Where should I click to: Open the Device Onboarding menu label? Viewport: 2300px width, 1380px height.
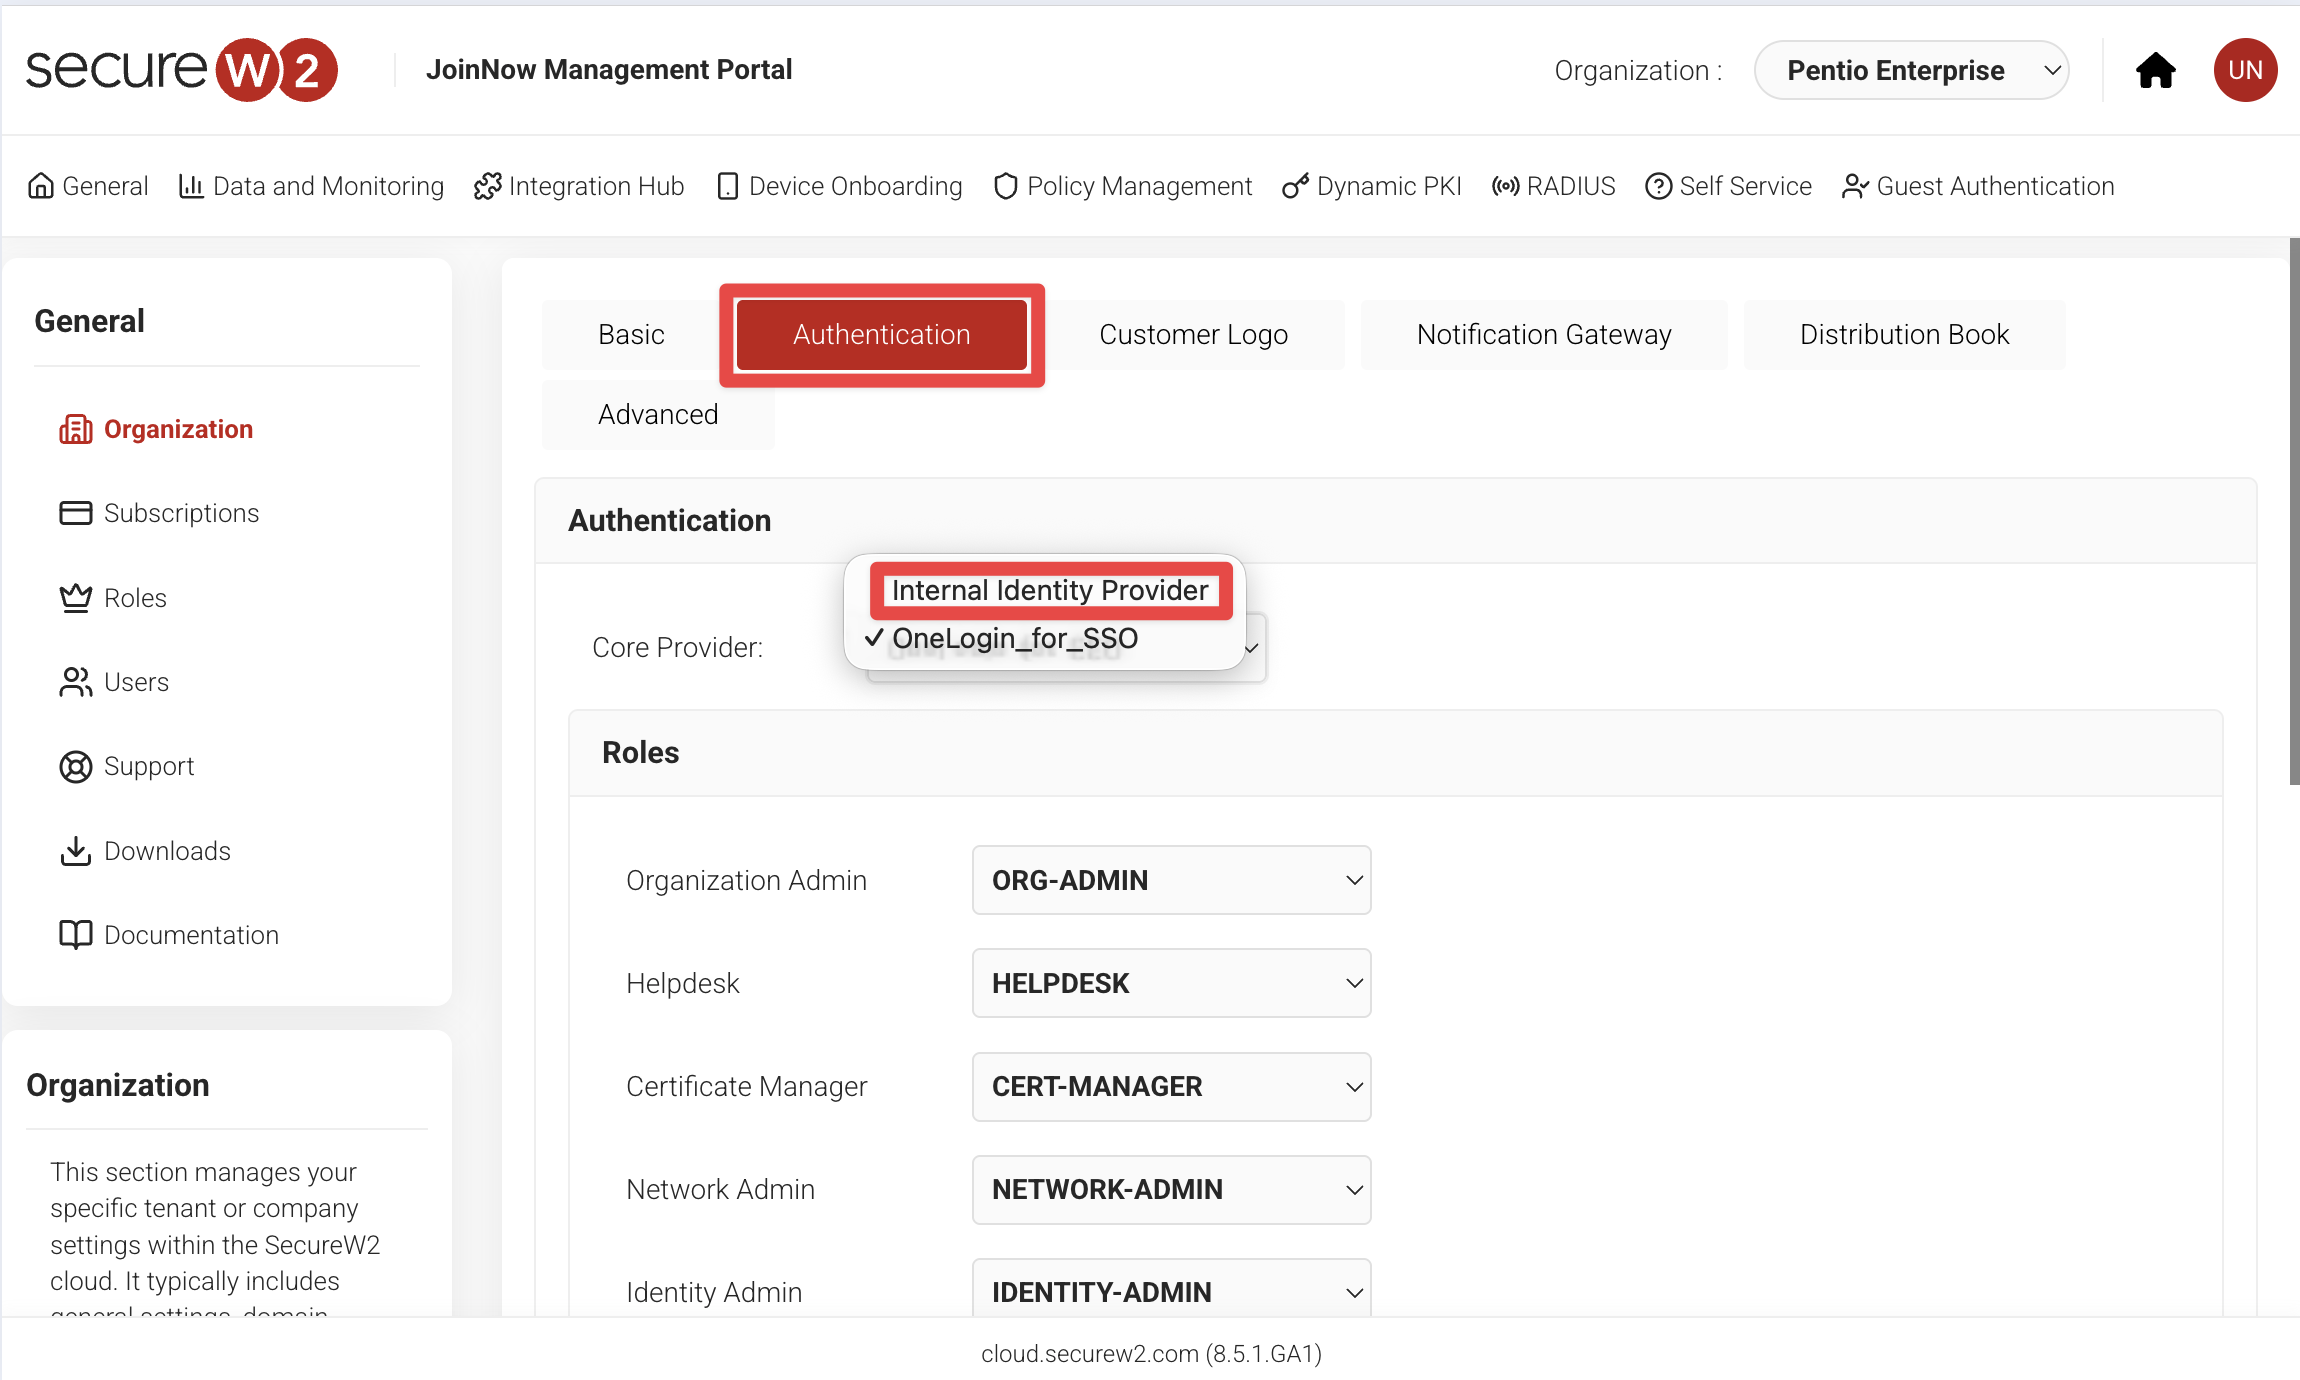pyautogui.click(x=856, y=186)
